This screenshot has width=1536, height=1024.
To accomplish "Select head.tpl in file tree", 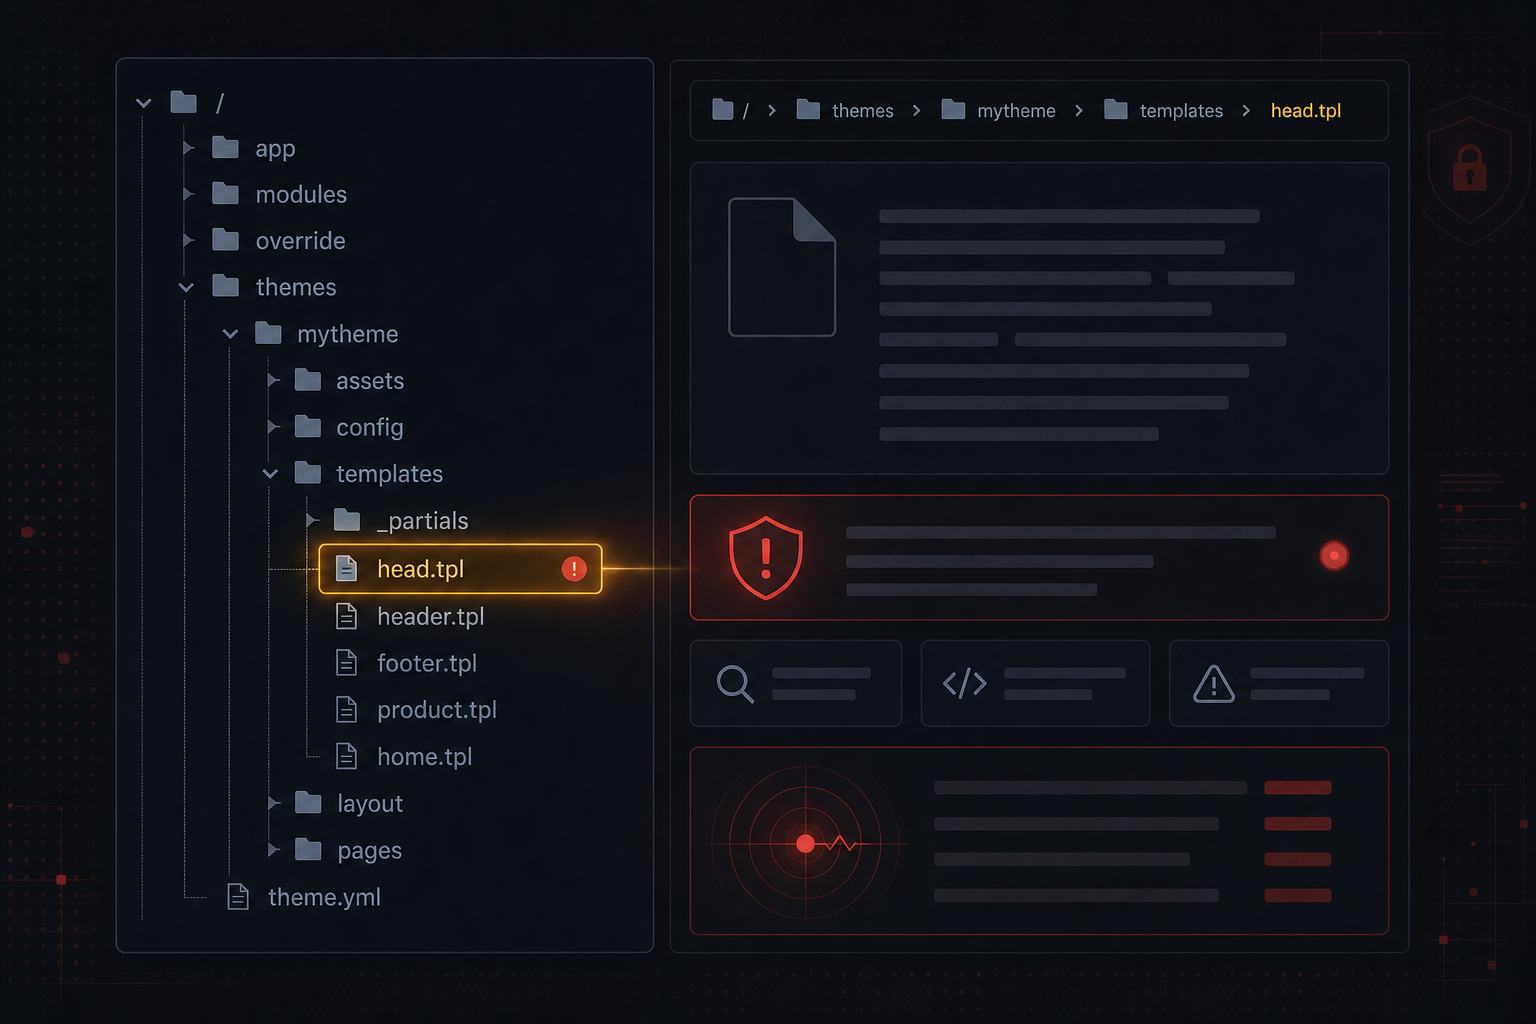I will coord(460,569).
